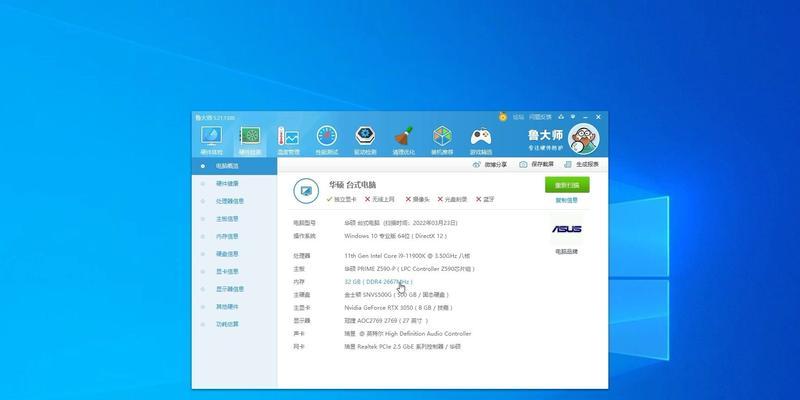Open the title bar dropdown menu arrow
The width and height of the screenshot is (800, 400).
573,117
